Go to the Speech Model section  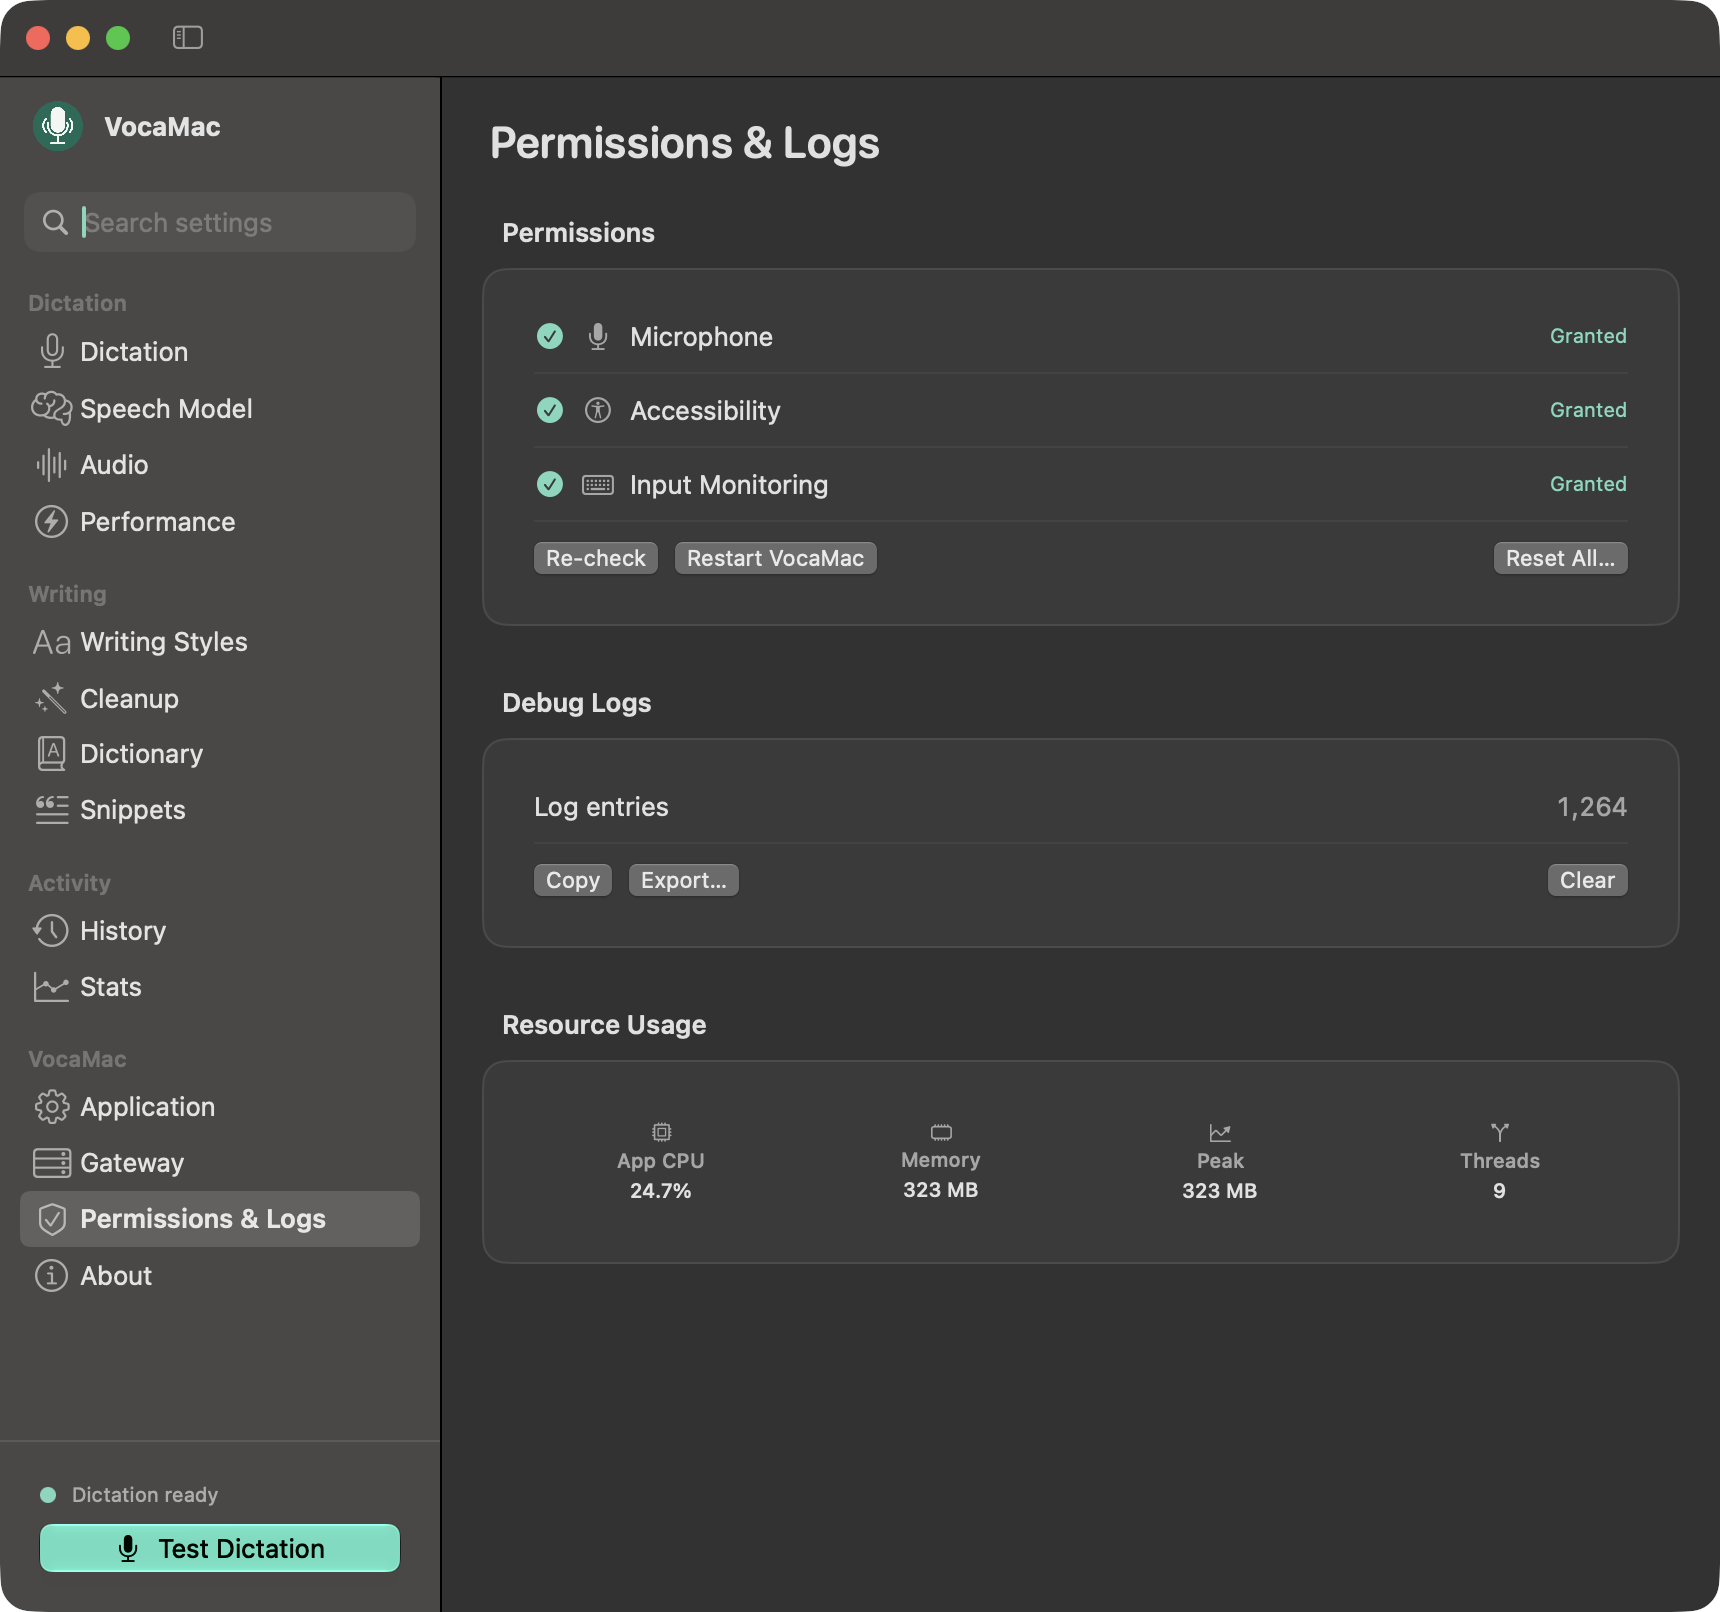[x=220, y=408]
